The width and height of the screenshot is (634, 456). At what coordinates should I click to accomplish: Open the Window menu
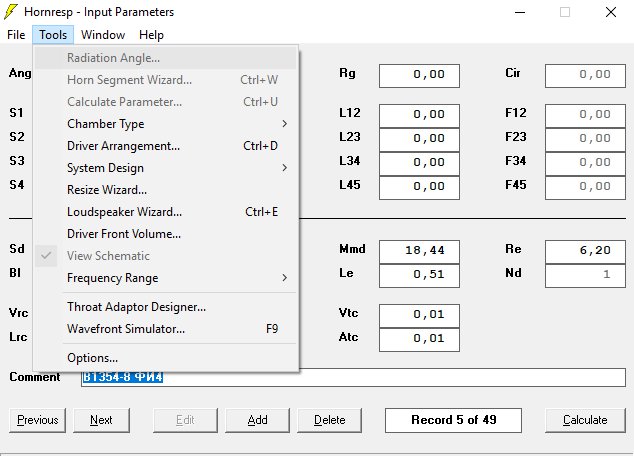coord(103,35)
